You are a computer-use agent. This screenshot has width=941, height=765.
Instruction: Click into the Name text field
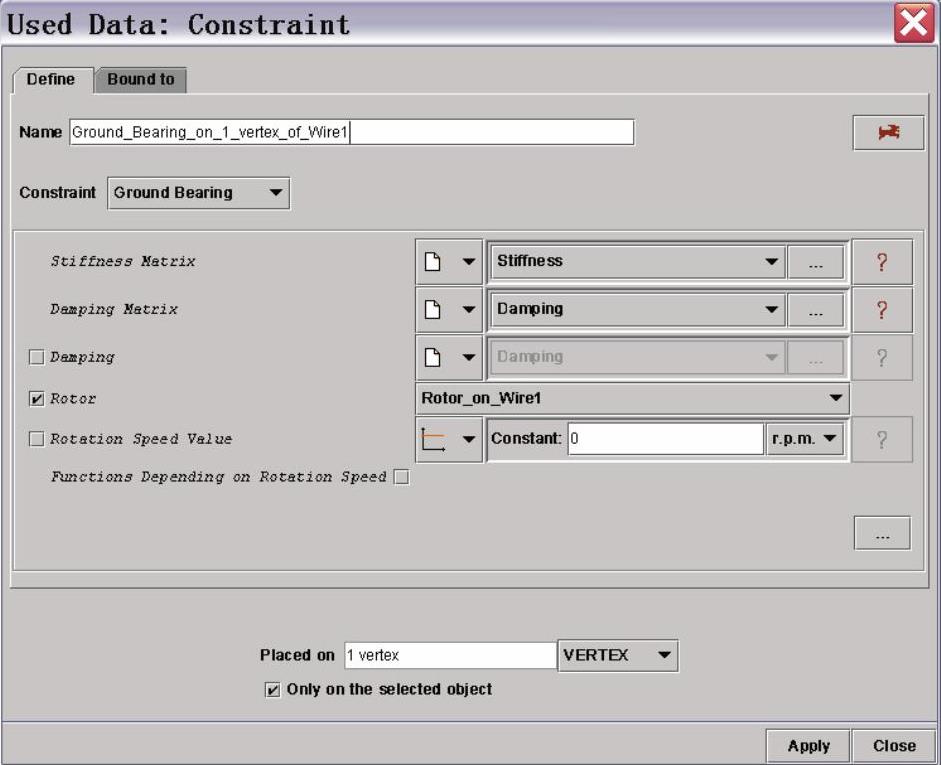(x=350, y=133)
